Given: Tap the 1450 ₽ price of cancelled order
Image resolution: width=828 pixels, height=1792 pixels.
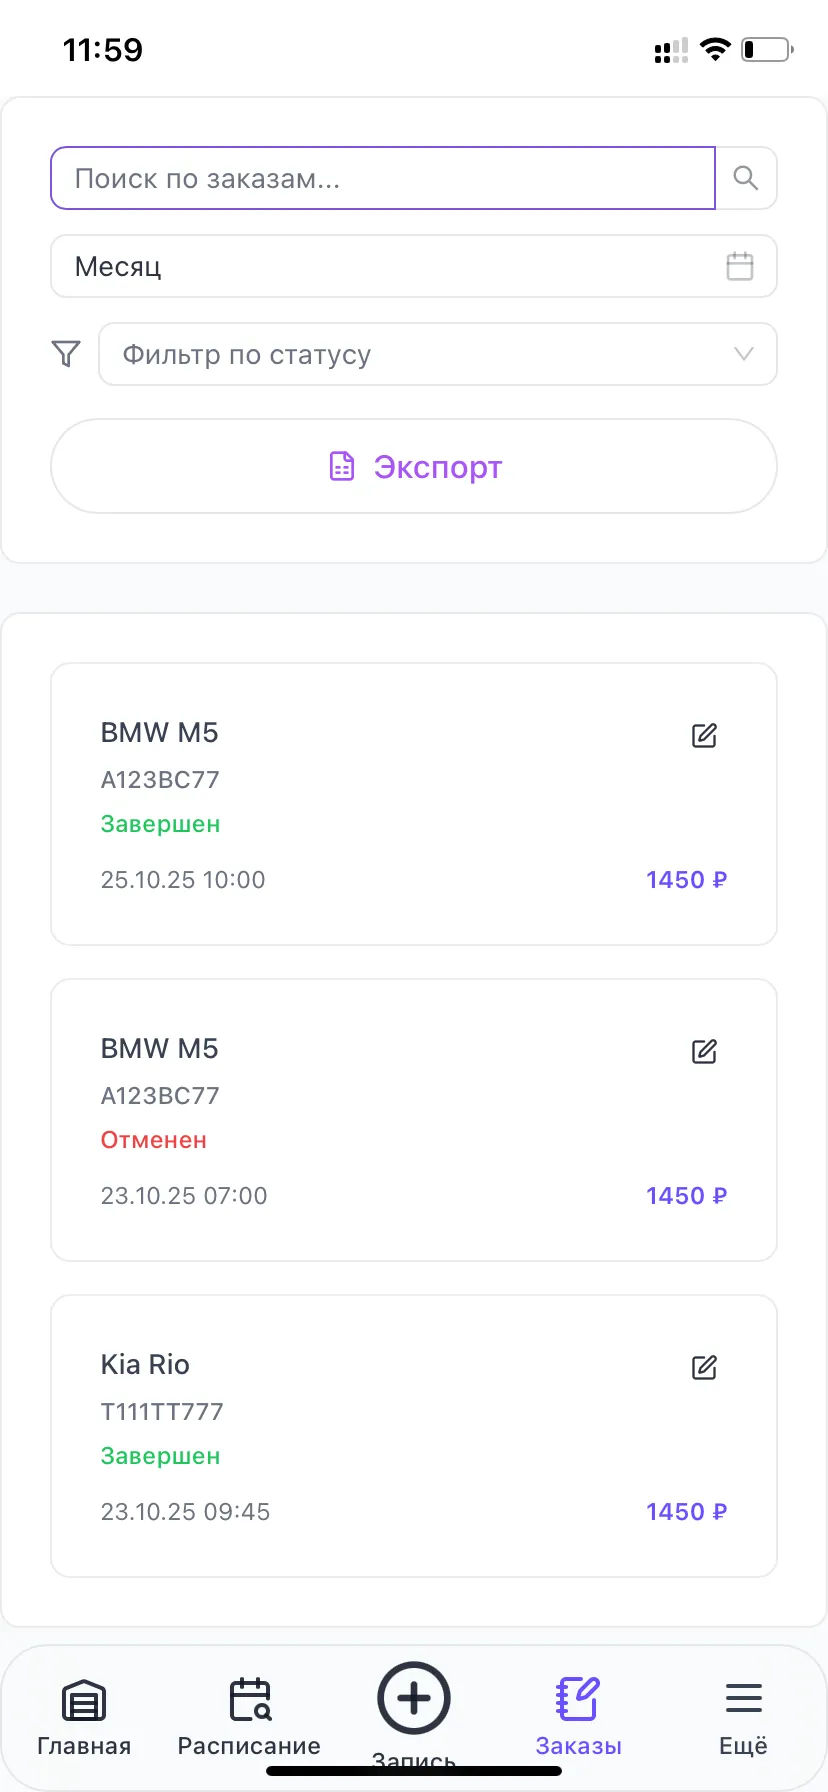Looking at the screenshot, I should [686, 1196].
